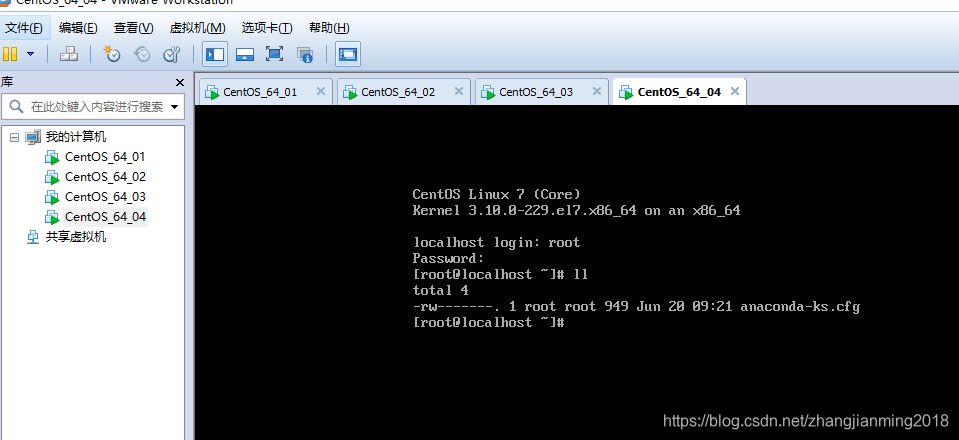Image resolution: width=959 pixels, height=440 pixels.
Task: Select CentOS_64_04 in the library tree
Action: (x=105, y=217)
